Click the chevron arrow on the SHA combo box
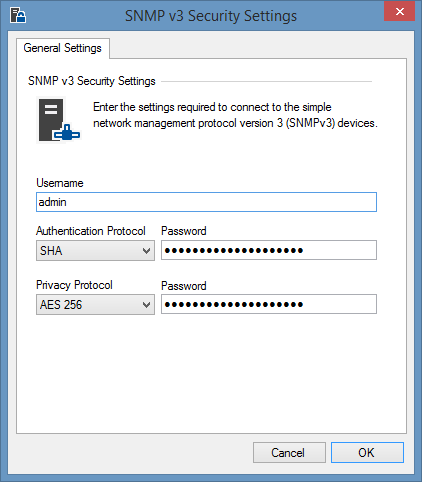The image size is (422, 482). 146,251
